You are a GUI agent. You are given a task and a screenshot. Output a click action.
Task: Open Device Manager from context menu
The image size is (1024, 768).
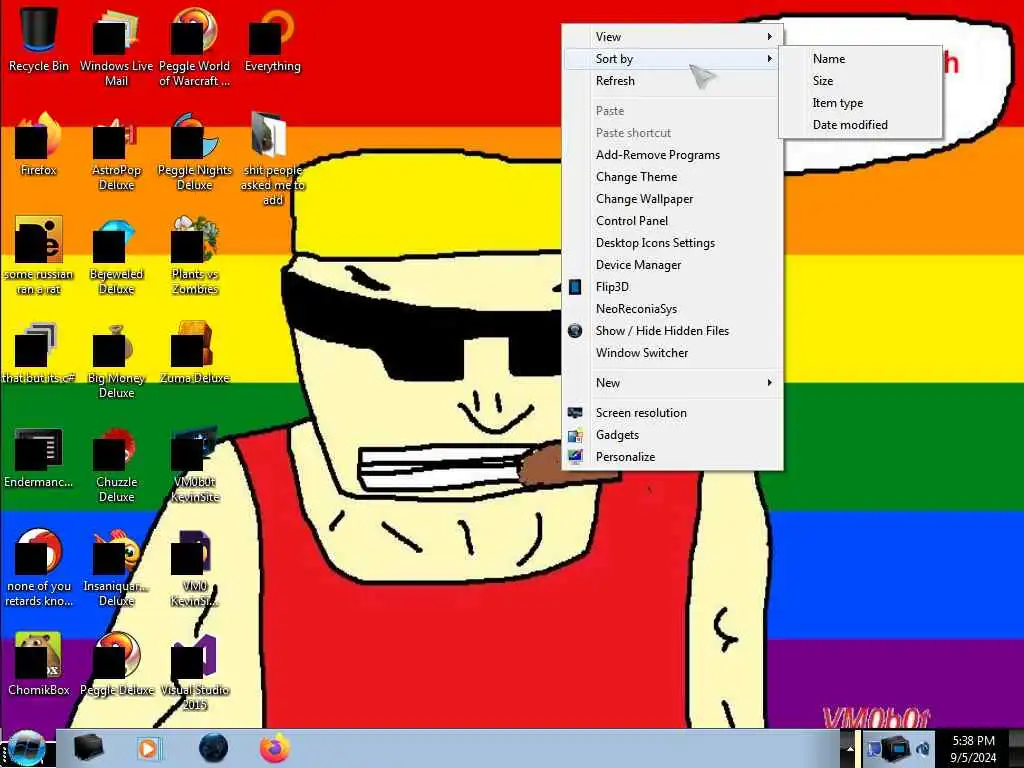coord(673,264)
